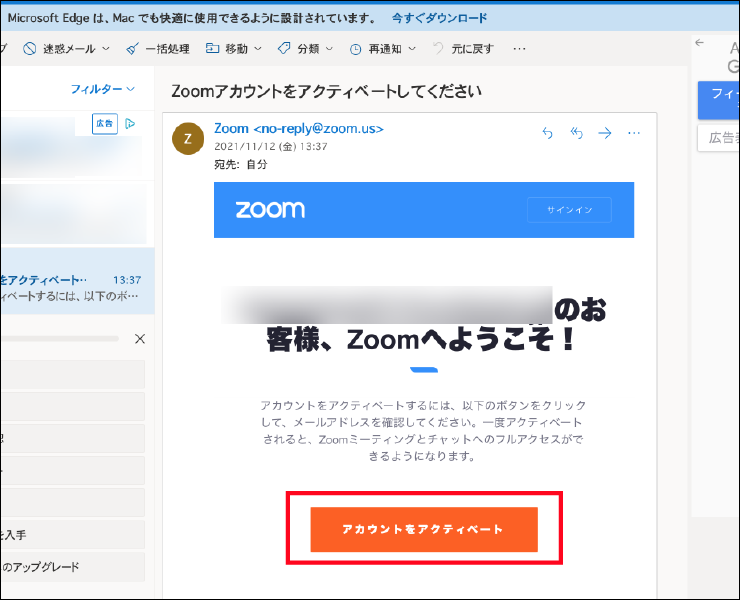Click the 移動 move folder icon
Image resolution: width=740 pixels, height=600 pixels.
pos(212,48)
